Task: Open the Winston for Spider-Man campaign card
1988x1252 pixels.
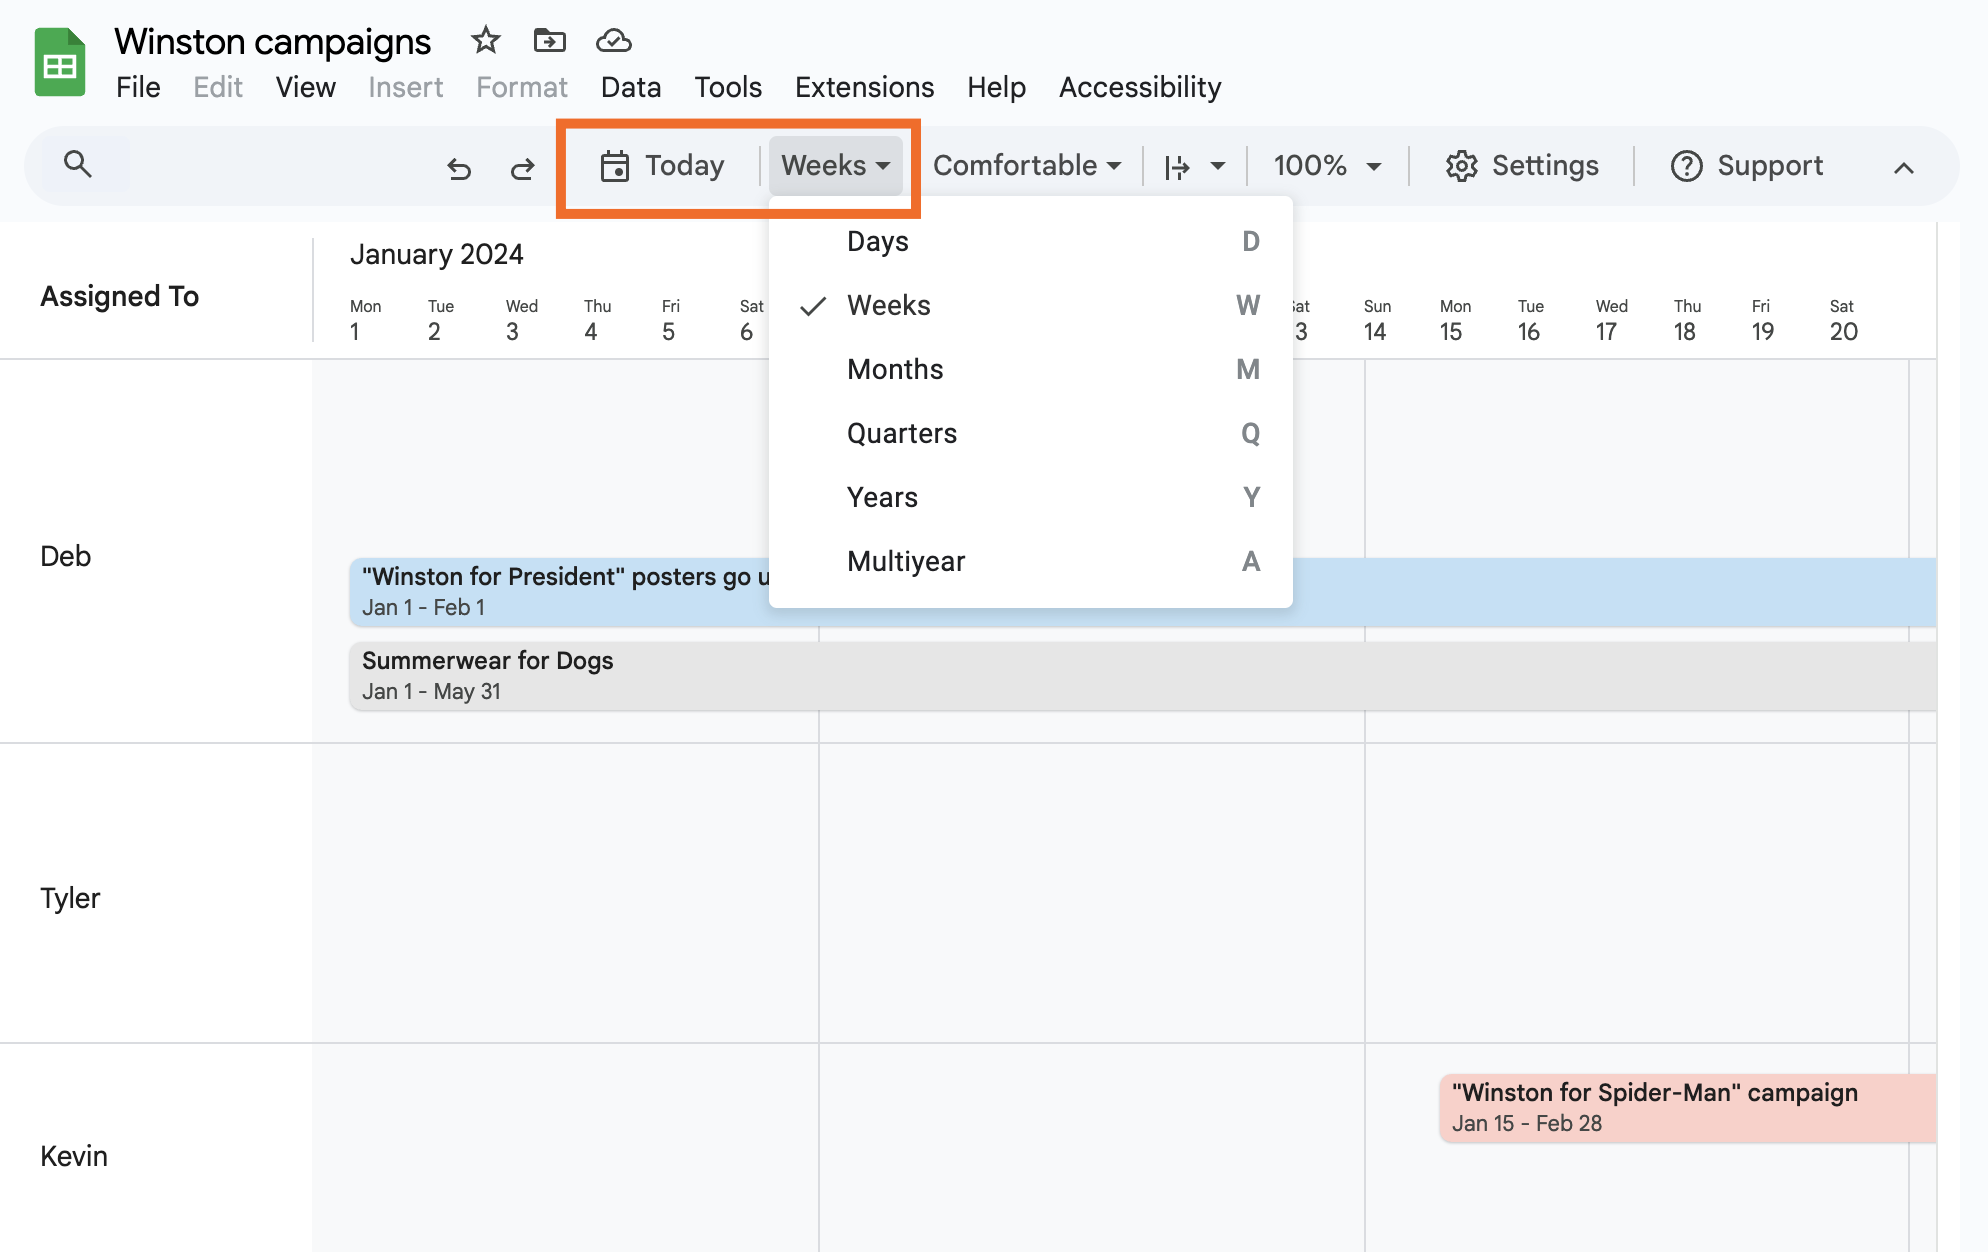Action: click(x=1688, y=1107)
